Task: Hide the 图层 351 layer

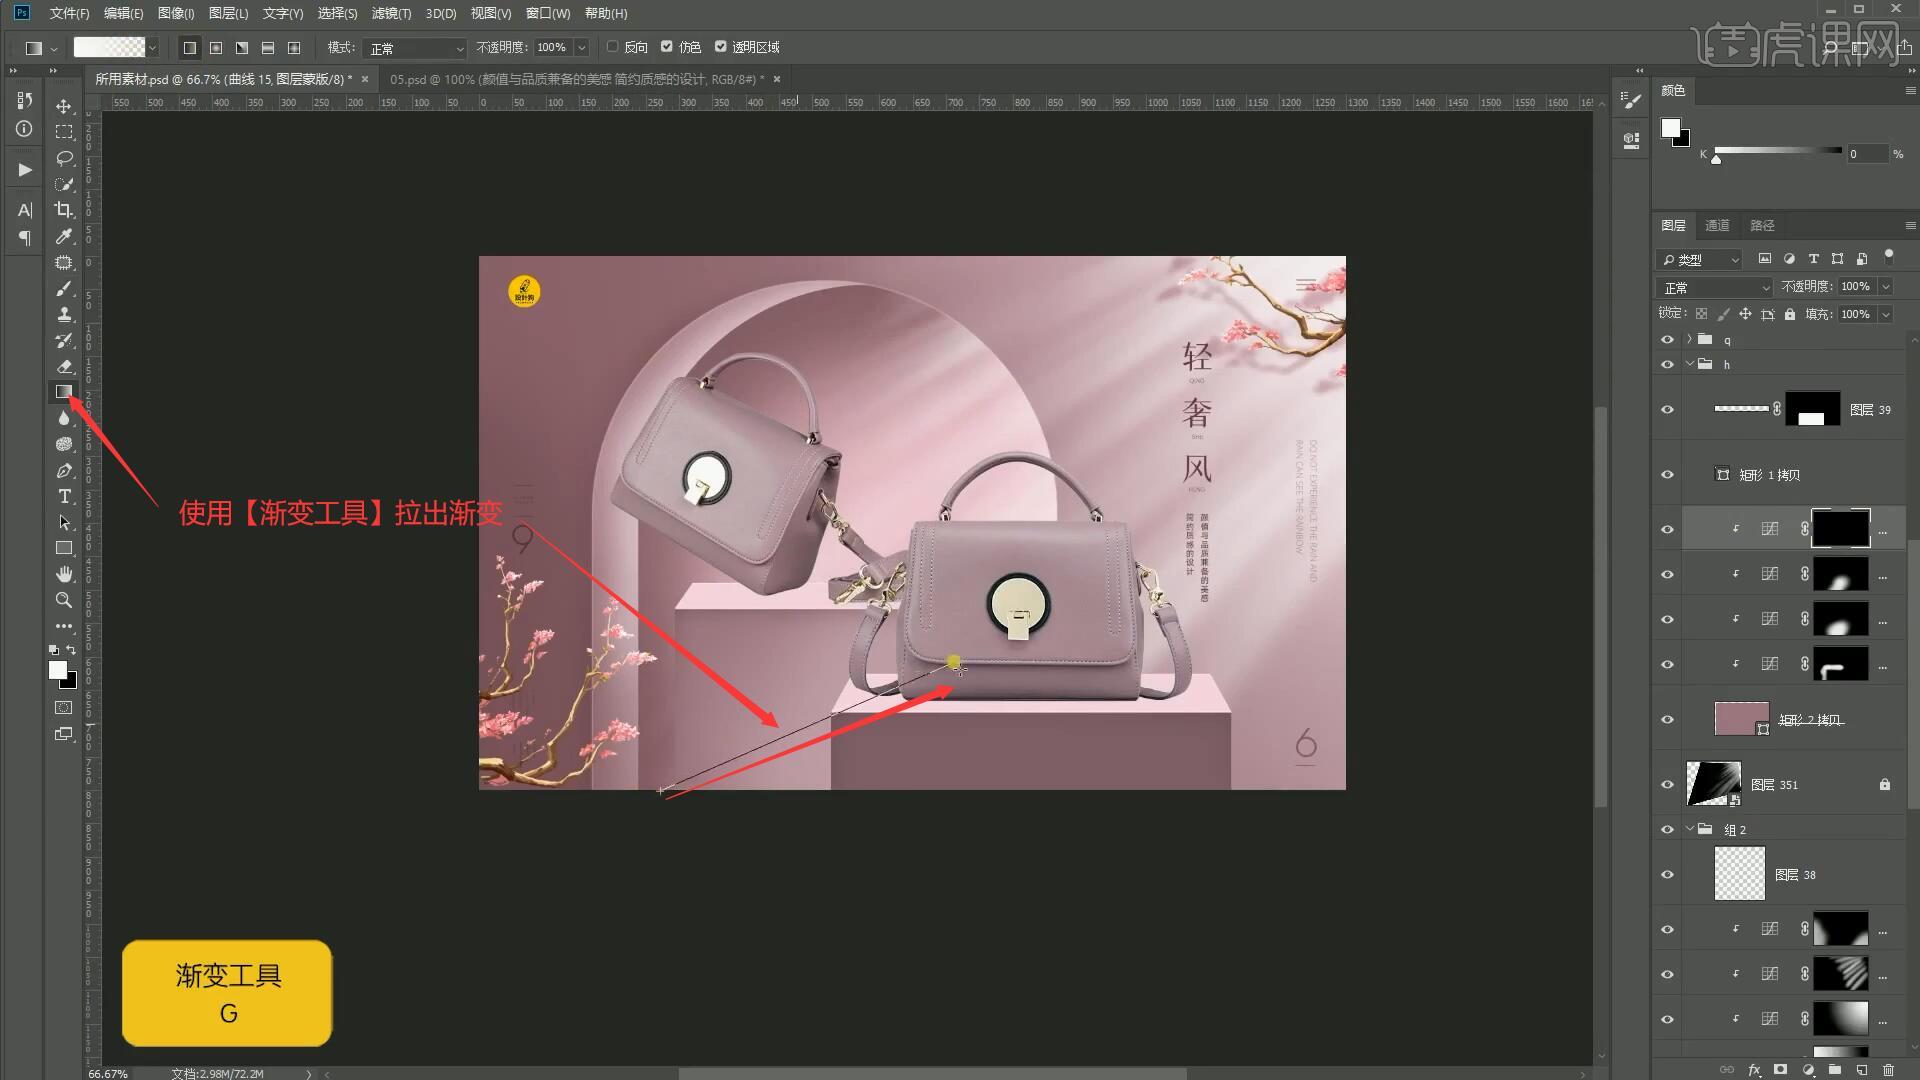Action: pos(1667,785)
